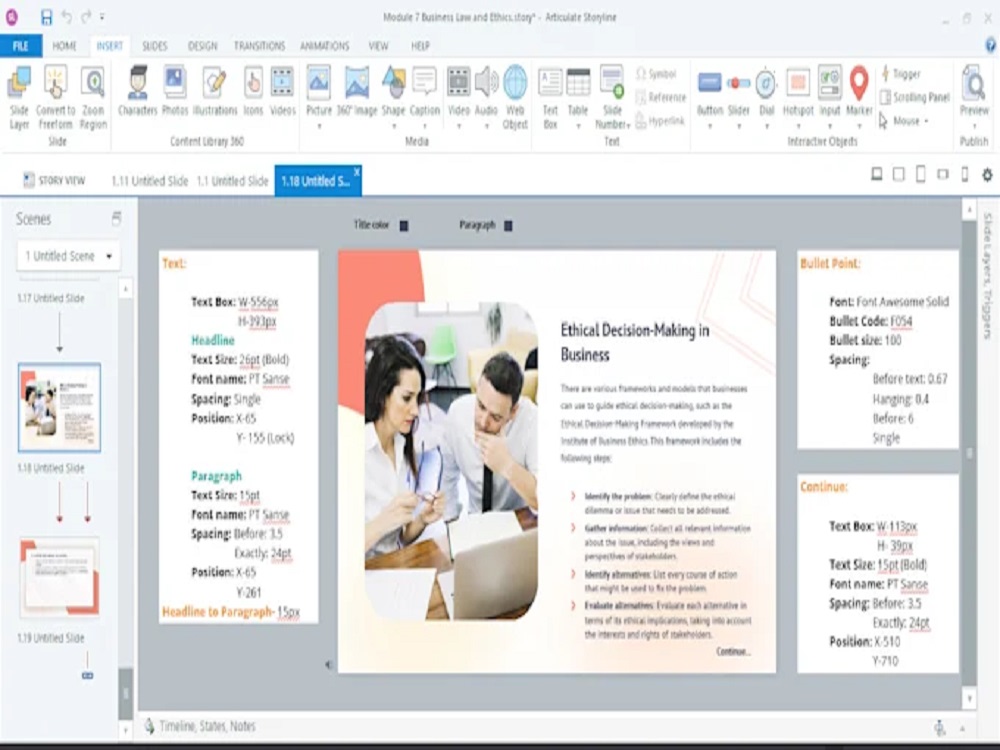The width and height of the screenshot is (1000, 750).
Task: Expand the Shape dropdown arrow
Action: [393, 126]
